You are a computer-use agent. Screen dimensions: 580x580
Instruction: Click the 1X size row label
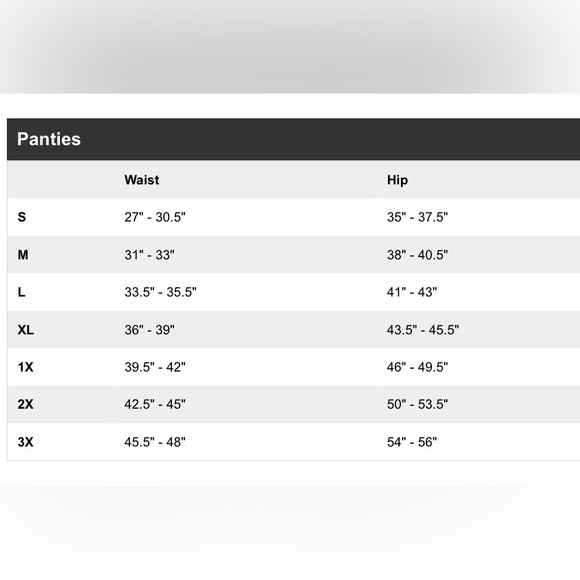(26, 367)
